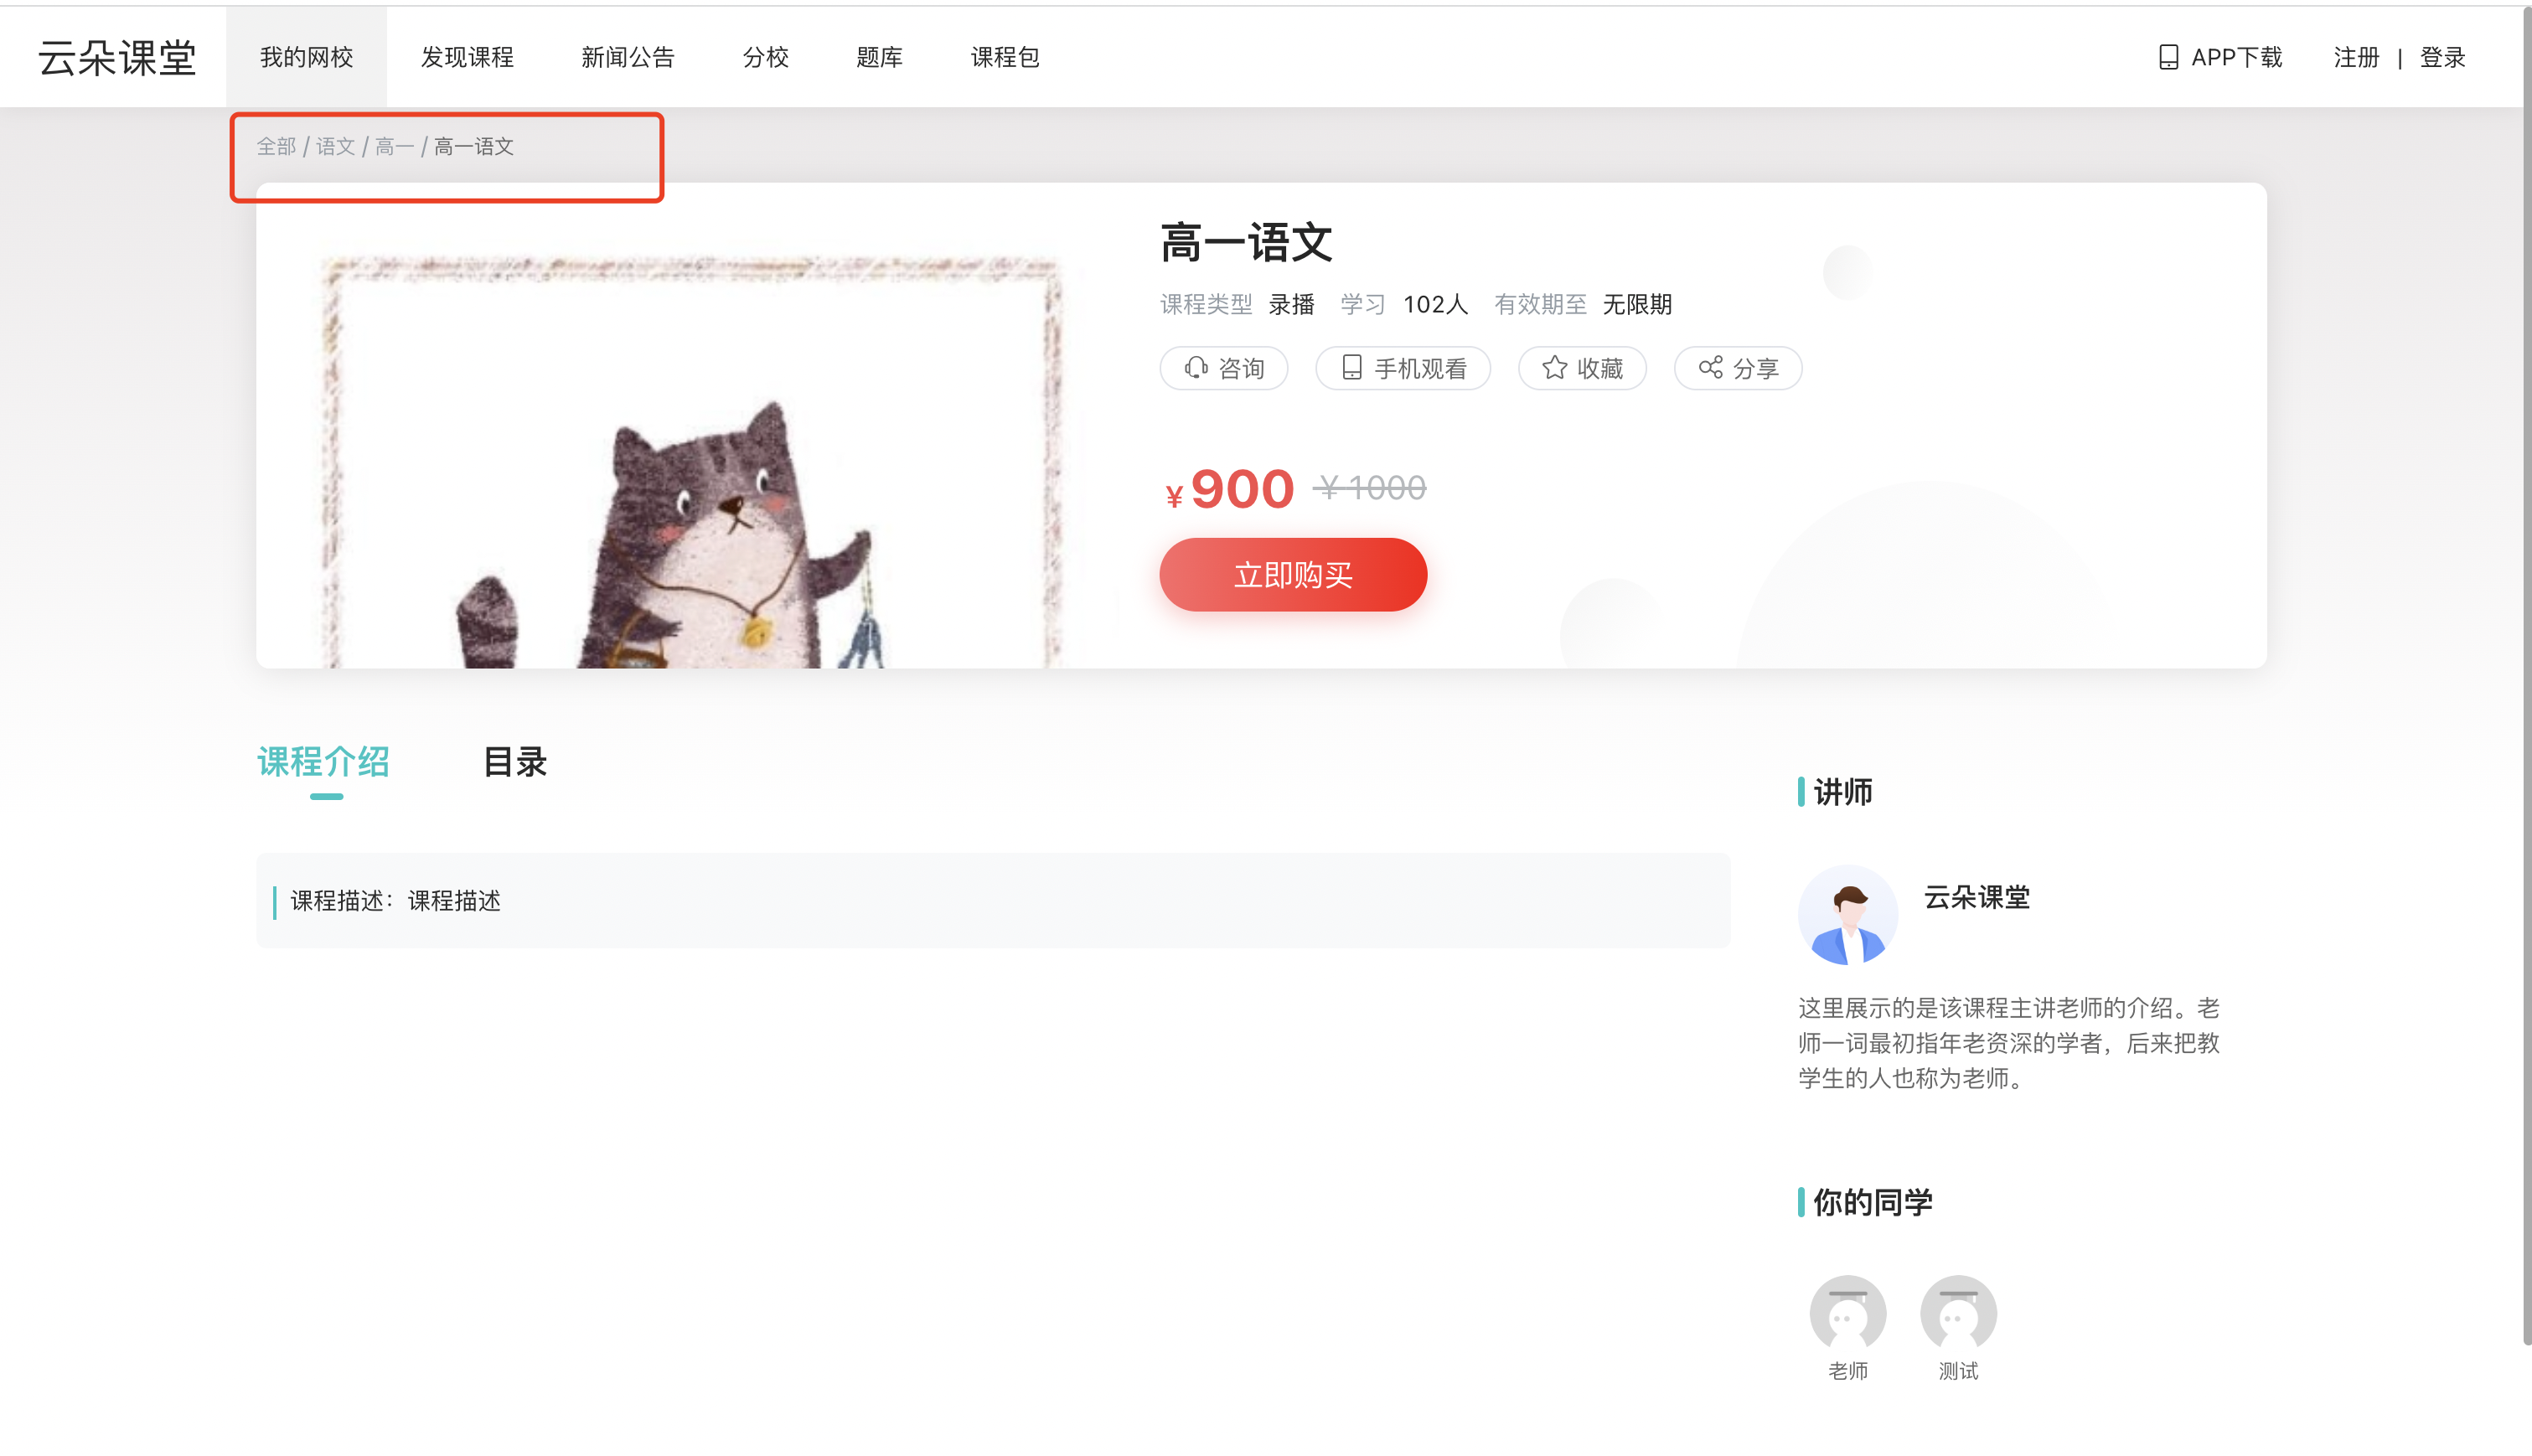Click the star icon to 收藏 course
Viewport: 2532px width, 1456px height.
point(1553,368)
